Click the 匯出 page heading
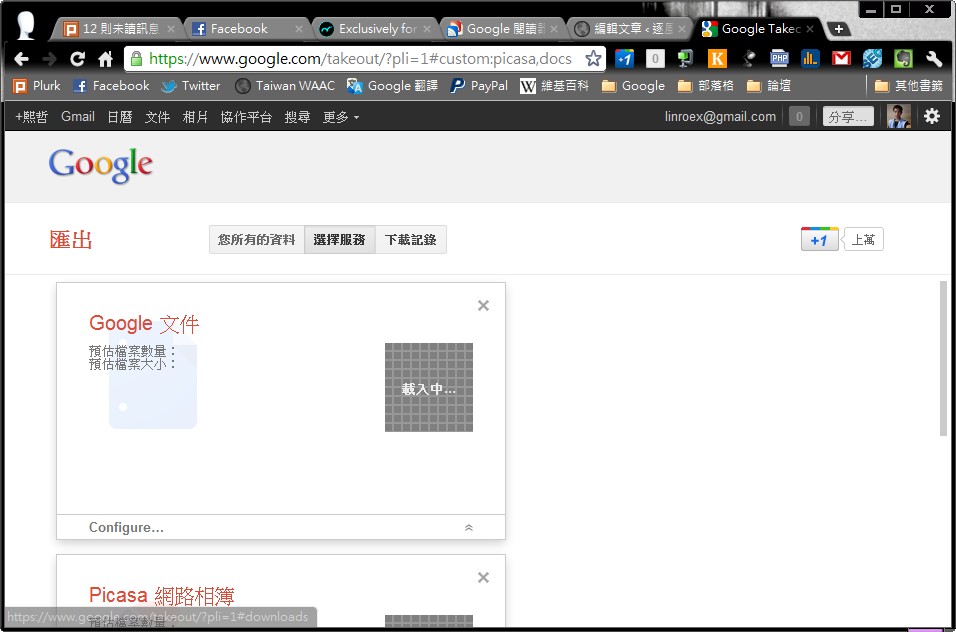The width and height of the screenshot is (956, 632). pos(71,240)
